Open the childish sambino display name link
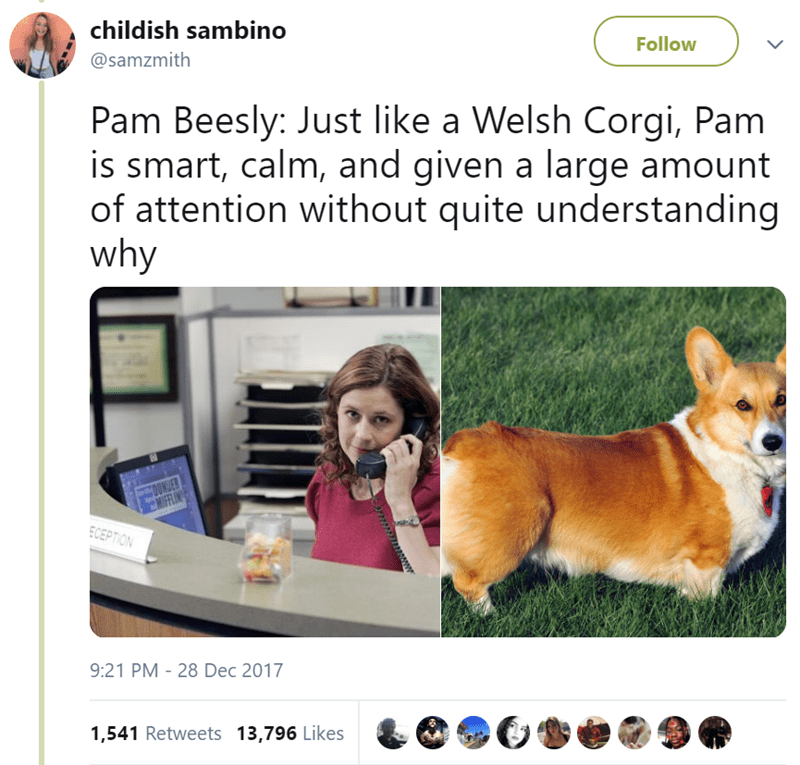 pyautogui.click(x=188, y=30)
